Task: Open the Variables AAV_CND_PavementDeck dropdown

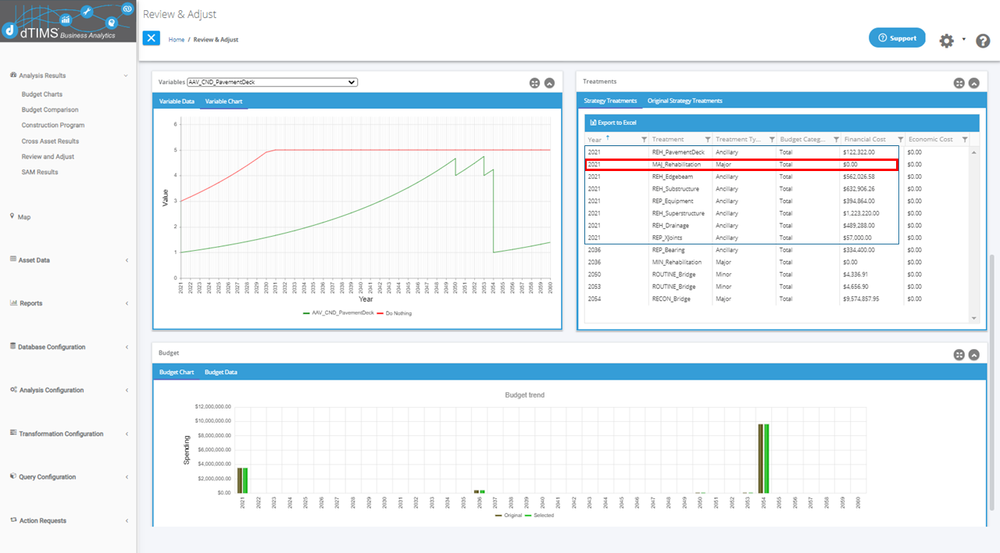Action: tap(272, 82)
